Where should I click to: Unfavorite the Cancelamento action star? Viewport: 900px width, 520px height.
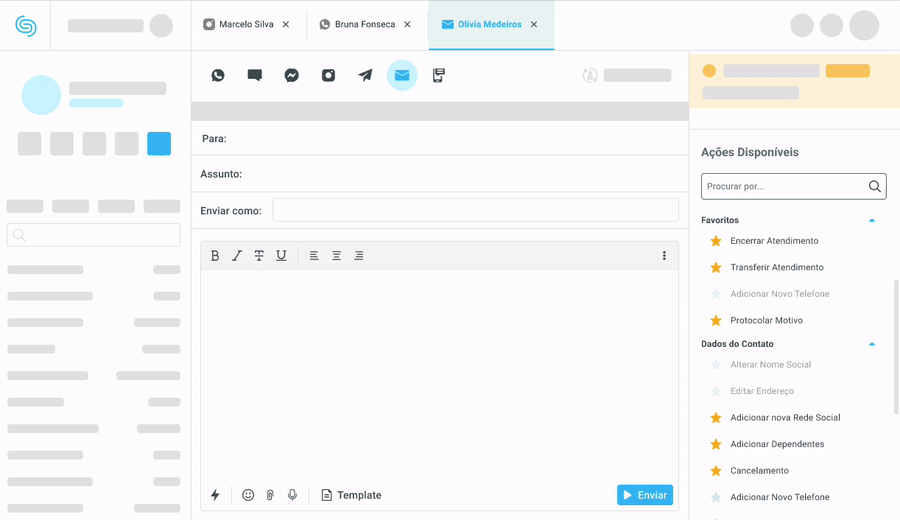tap(715, 471)
